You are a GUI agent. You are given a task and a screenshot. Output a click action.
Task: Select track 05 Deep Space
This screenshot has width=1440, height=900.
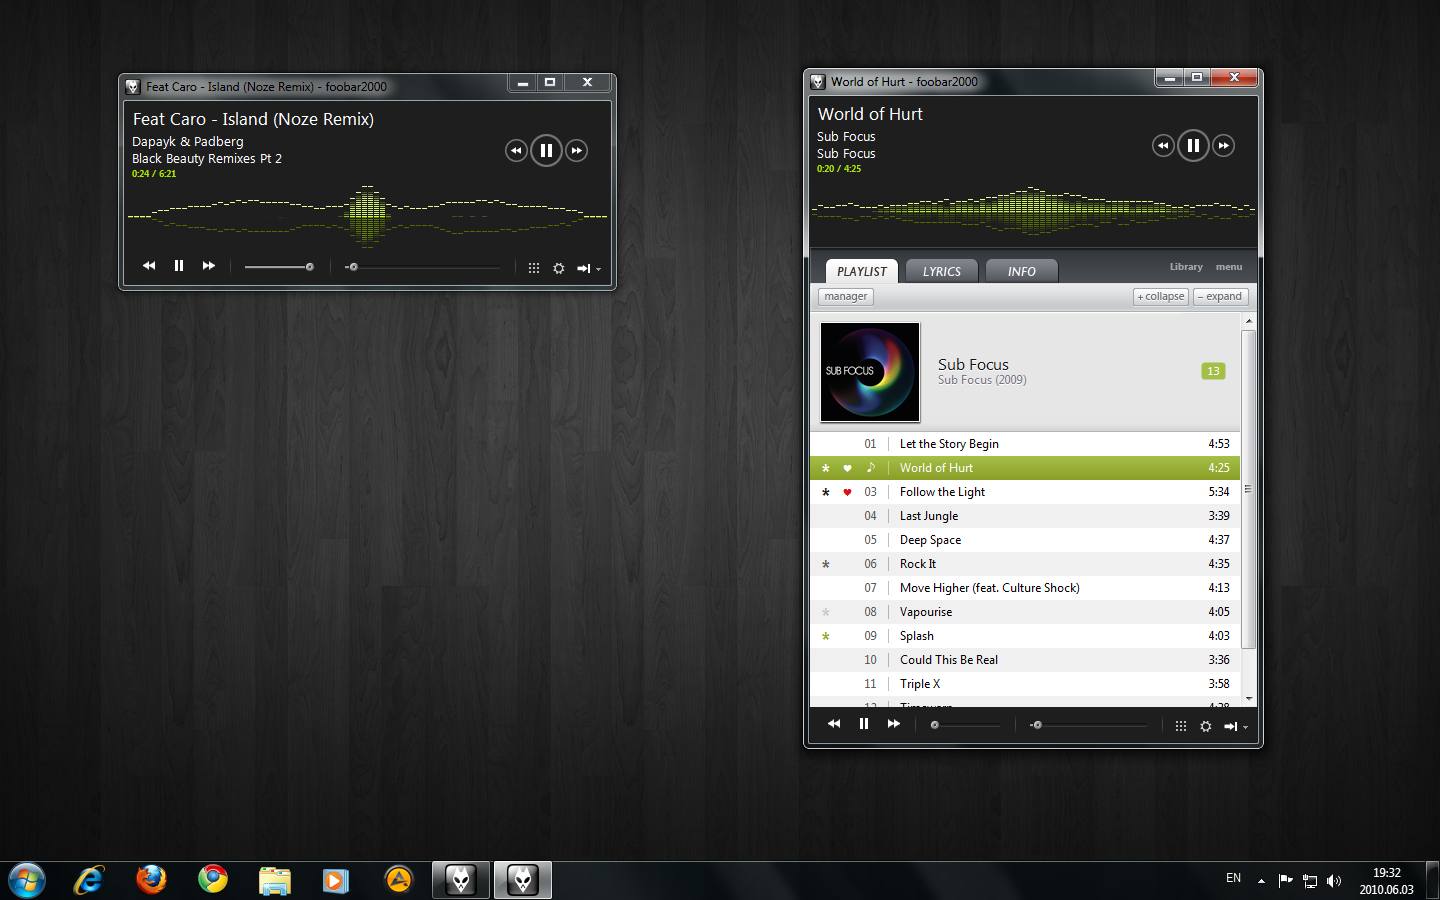click(1025, 540)
